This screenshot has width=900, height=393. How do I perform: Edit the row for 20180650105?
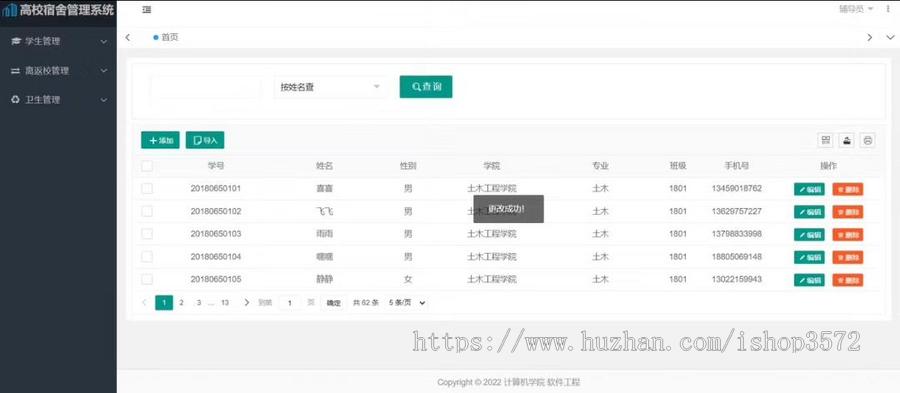pos(809,280)
